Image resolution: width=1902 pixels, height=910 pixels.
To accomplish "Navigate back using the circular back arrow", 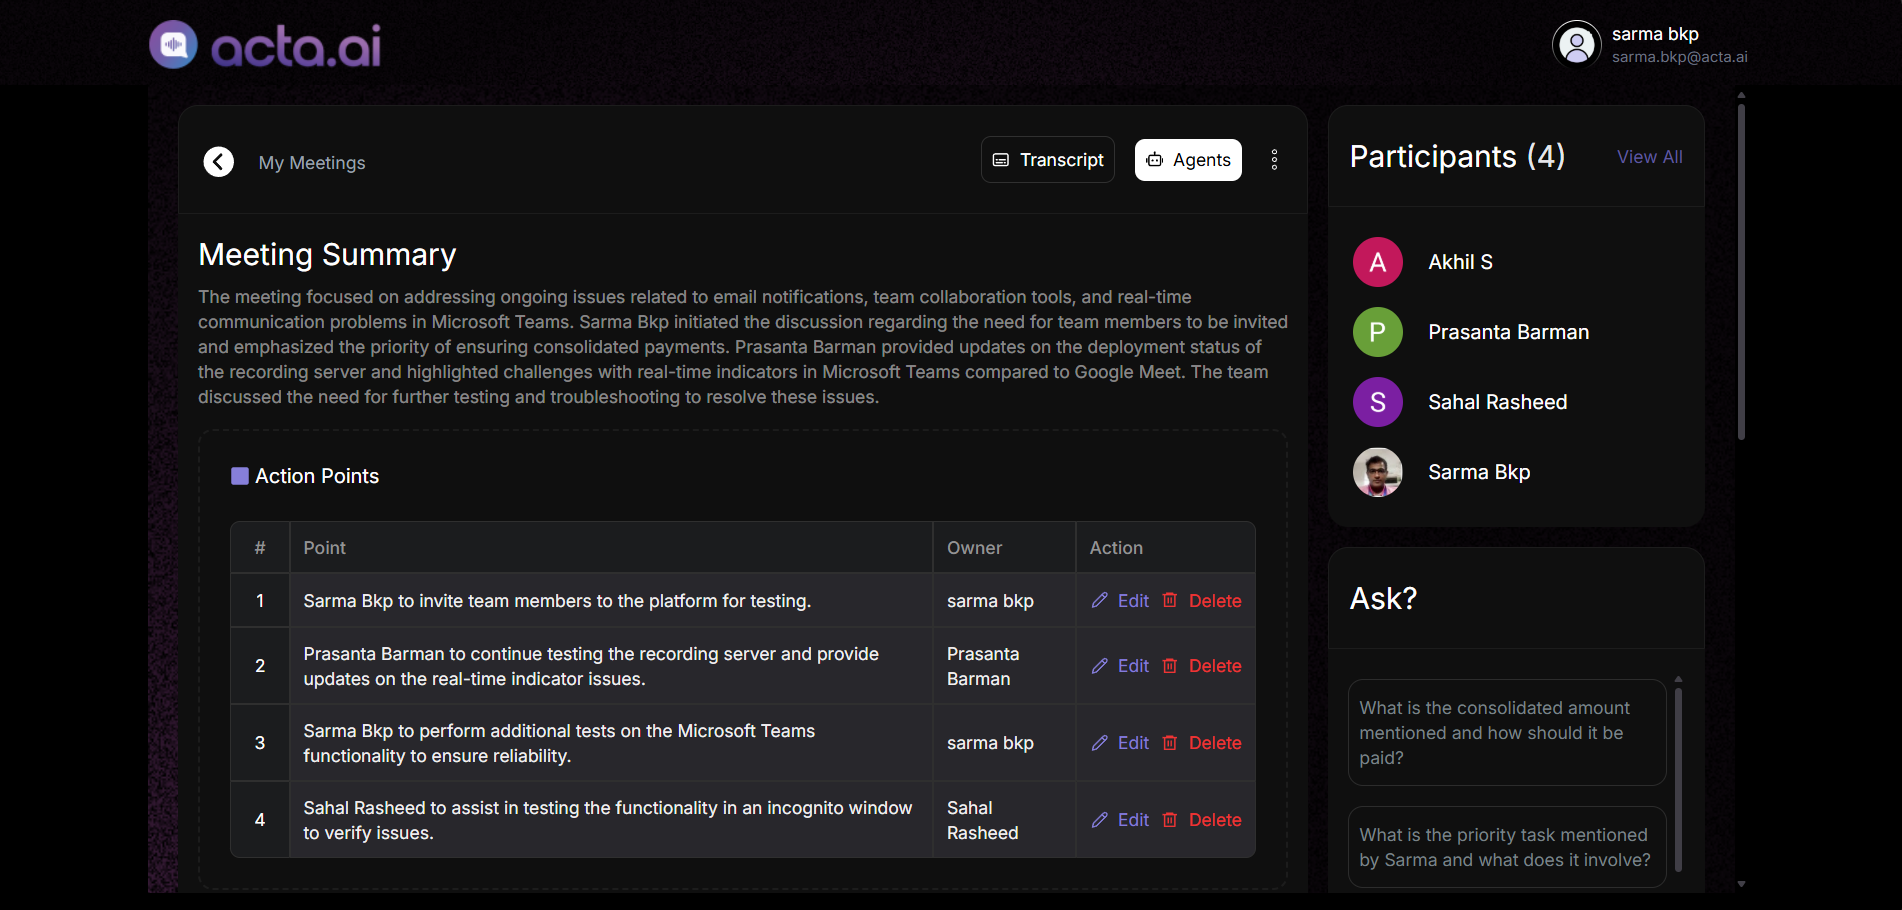I will (x=218, y=161).
